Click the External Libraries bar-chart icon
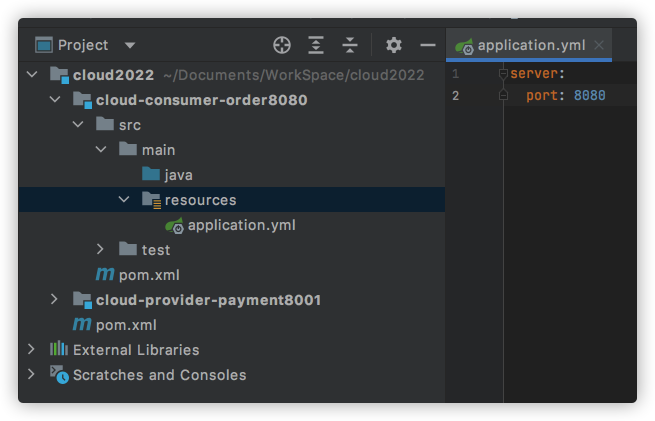 59,348
